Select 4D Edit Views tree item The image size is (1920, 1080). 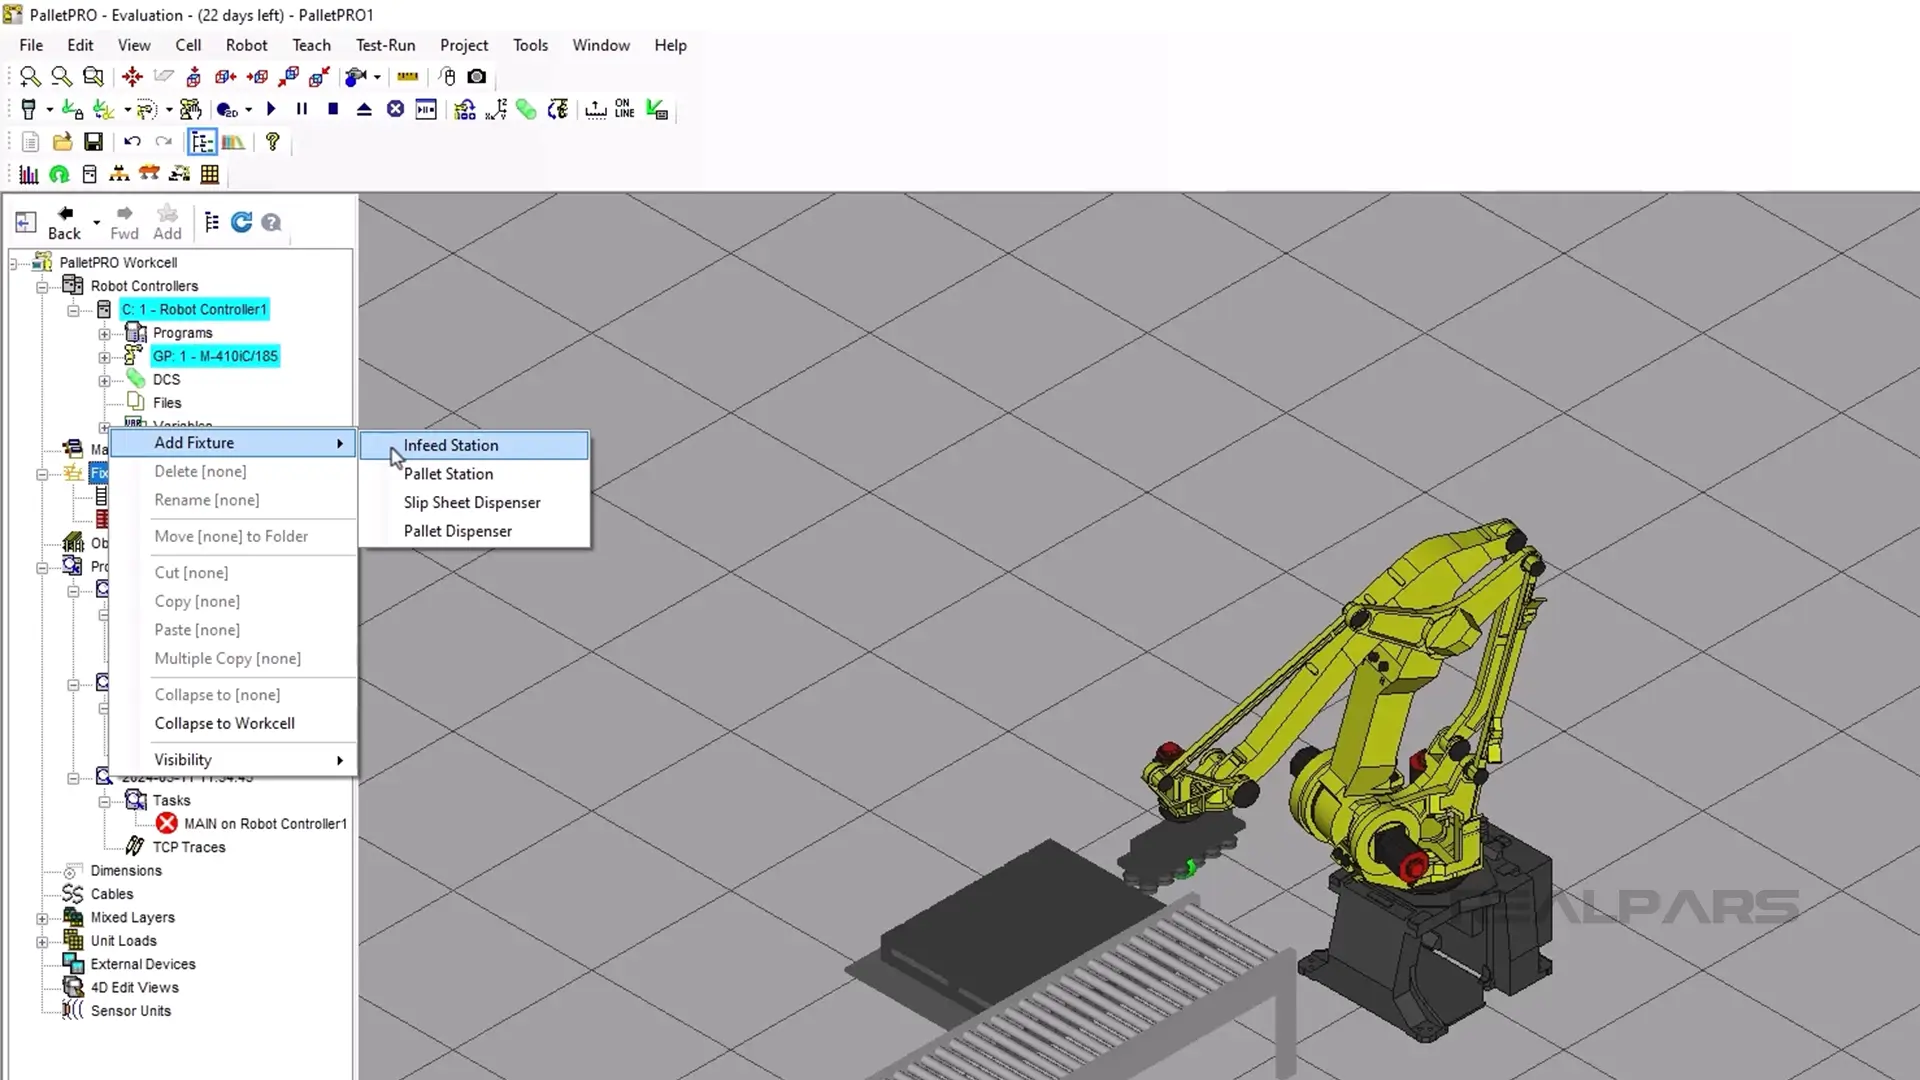(x=135, y=988)
